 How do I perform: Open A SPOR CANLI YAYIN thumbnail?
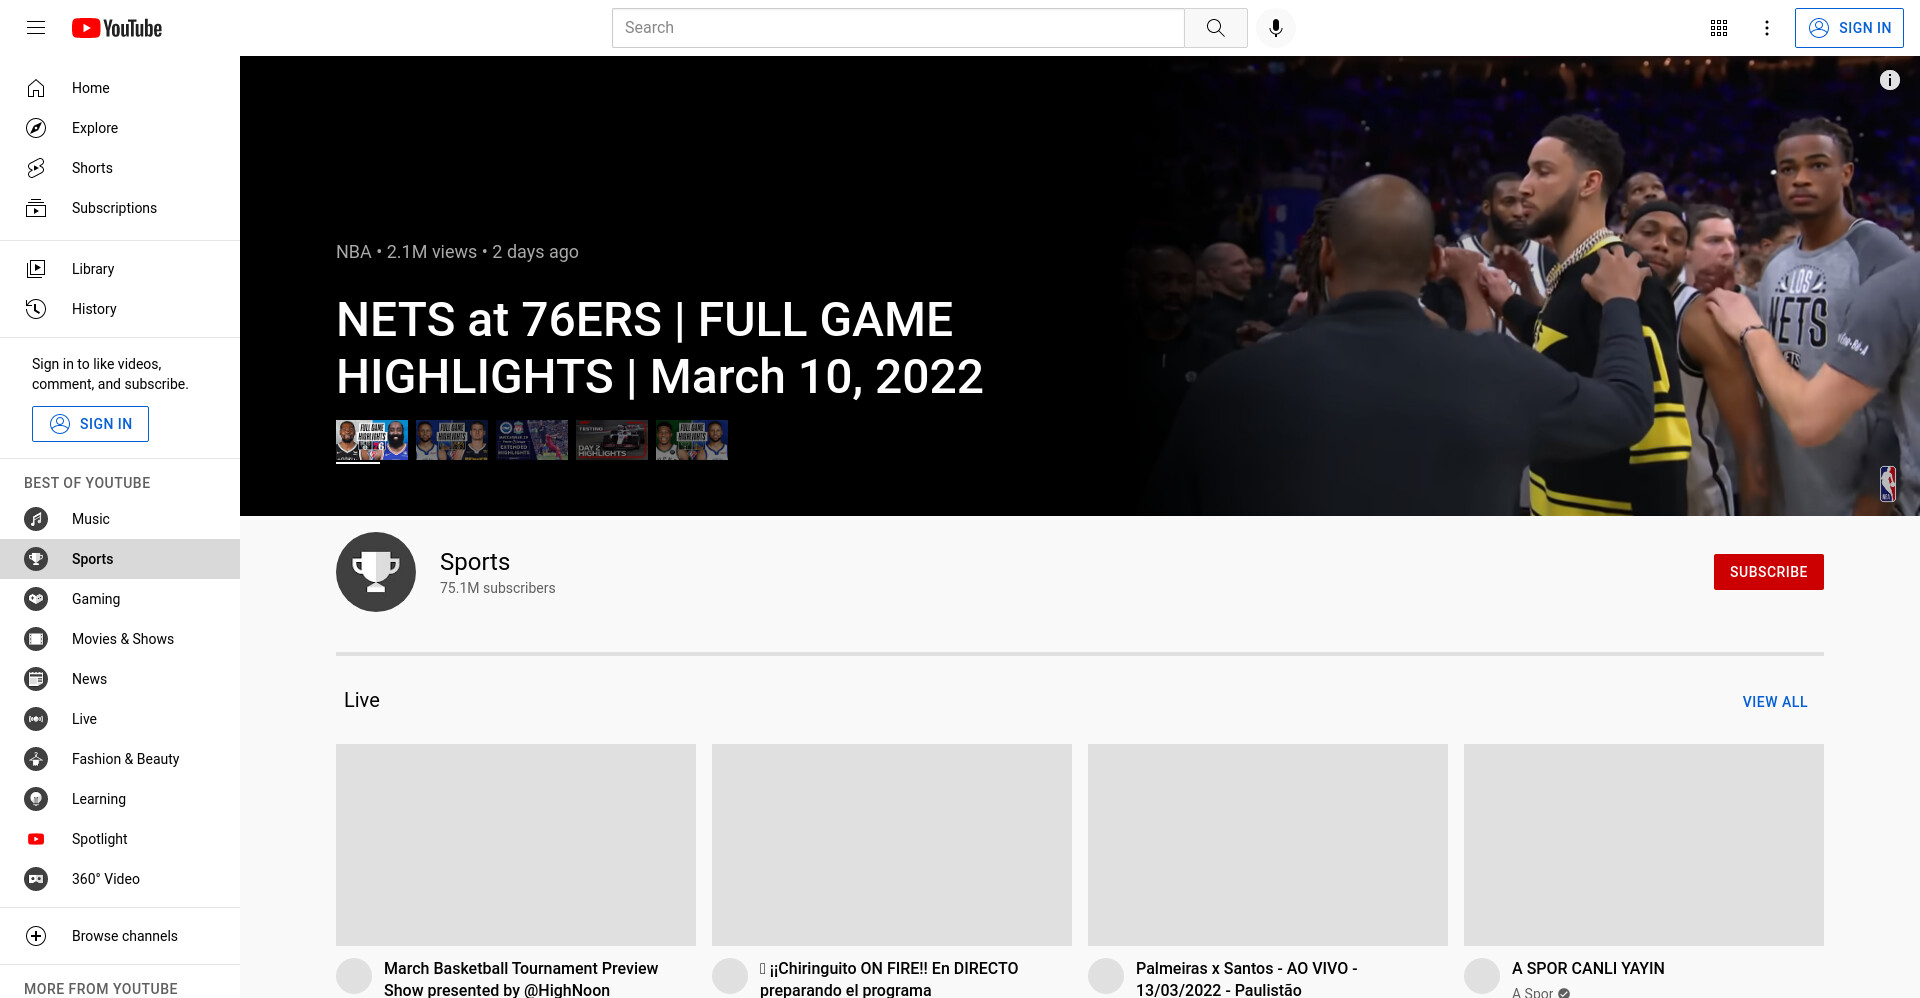pos(1644,845)
